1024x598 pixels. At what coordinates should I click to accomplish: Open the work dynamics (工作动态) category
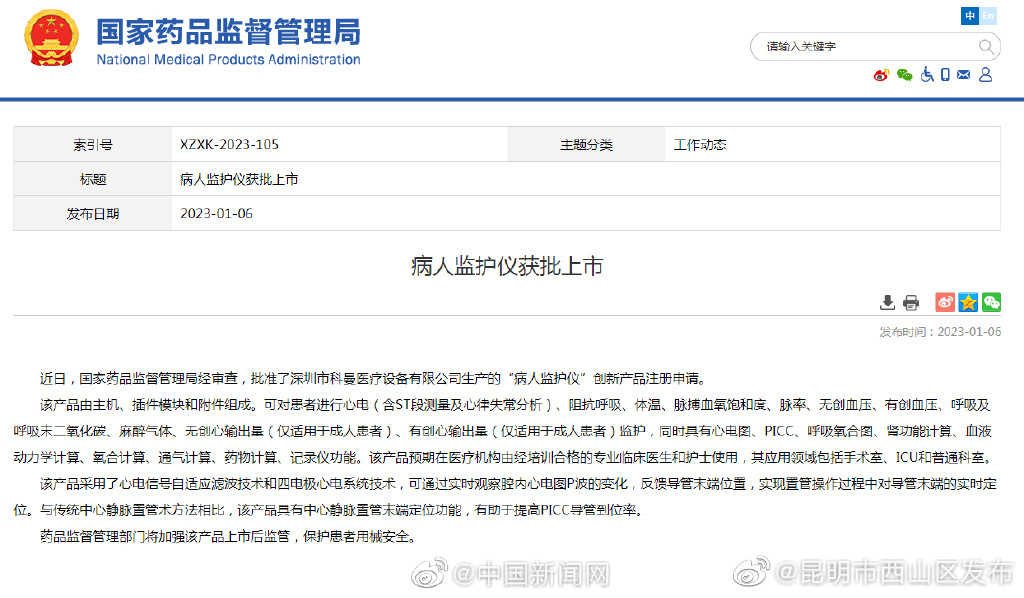coord(700,143)
